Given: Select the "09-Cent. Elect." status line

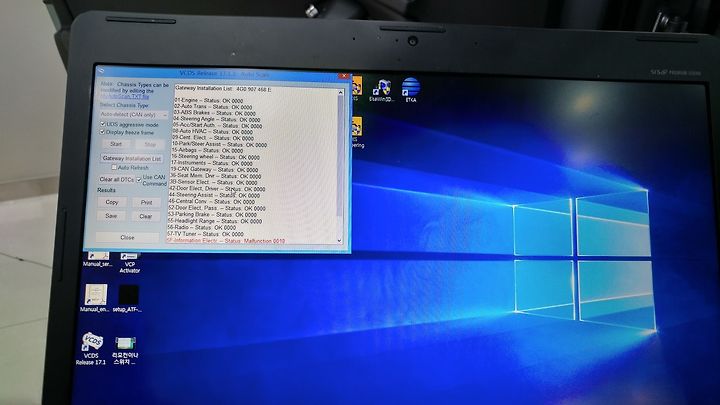Looking at the screenshot, I should coord(213,138).
